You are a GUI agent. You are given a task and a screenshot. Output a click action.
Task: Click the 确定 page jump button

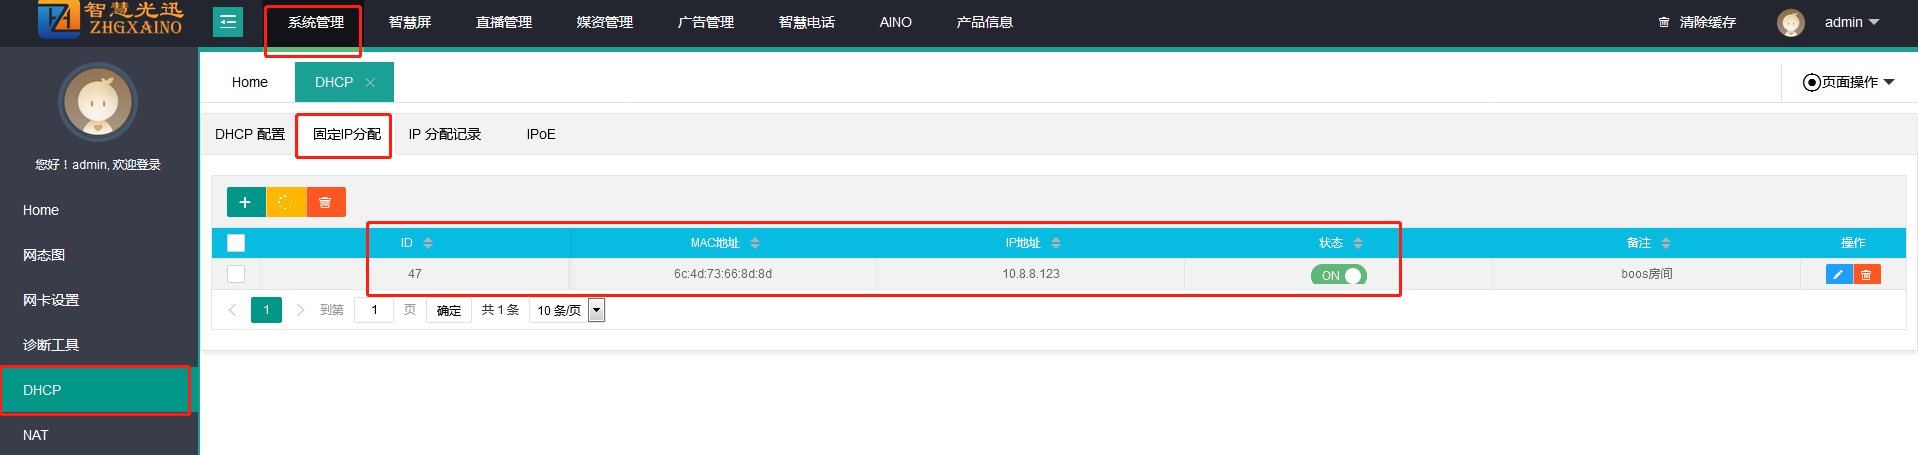pyautogui.click(x=449, y=310)
